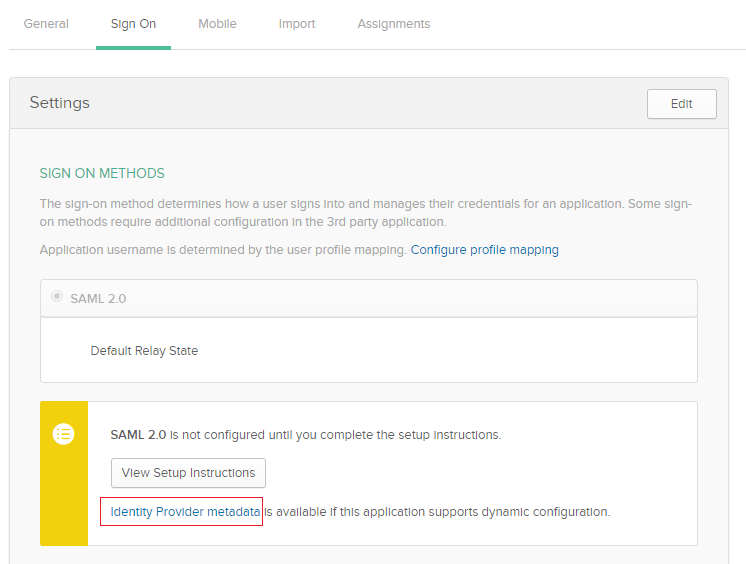This screenshot has height=564, width=746.
Task: Click the sign-on method description paragraph
Action: tap(365, 213)
